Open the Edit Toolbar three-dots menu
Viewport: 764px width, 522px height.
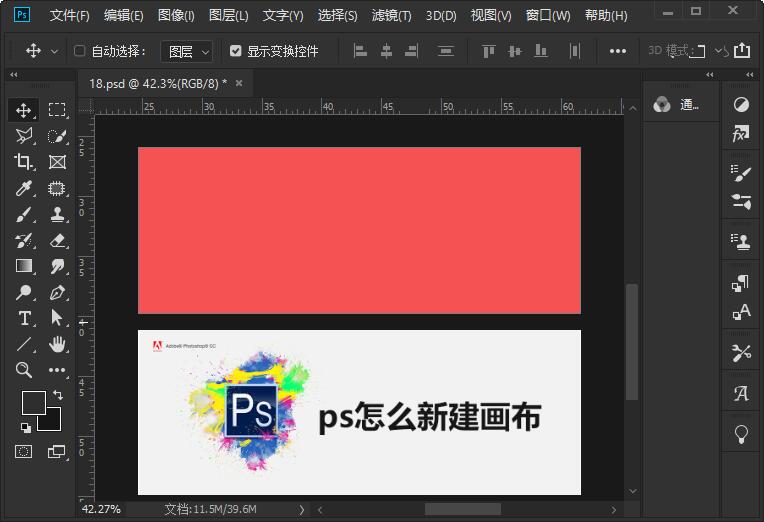[x=57, y=370]
